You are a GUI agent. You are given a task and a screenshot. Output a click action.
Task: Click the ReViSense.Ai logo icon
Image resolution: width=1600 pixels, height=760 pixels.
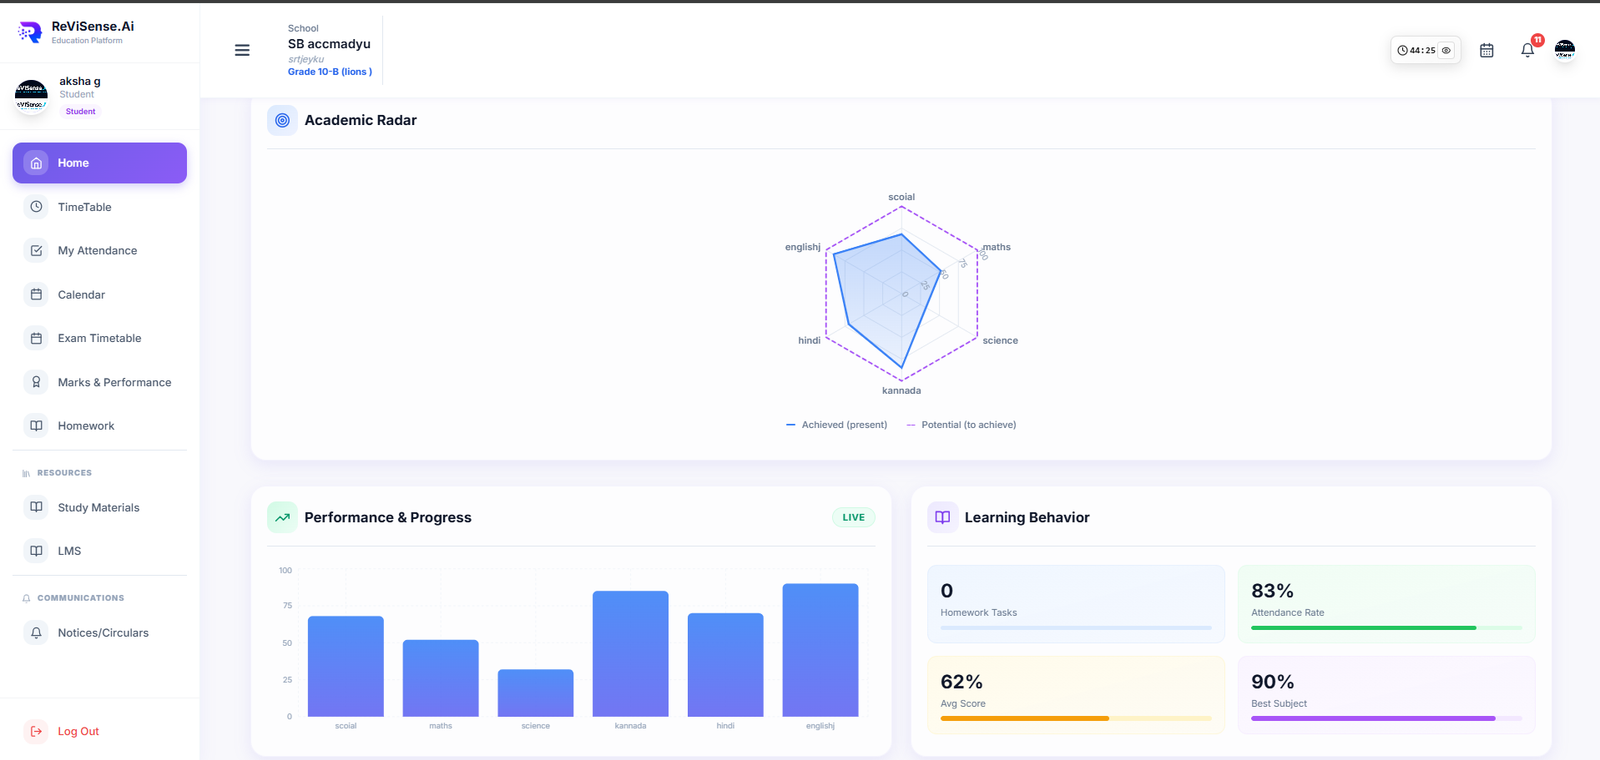[30, 32]
